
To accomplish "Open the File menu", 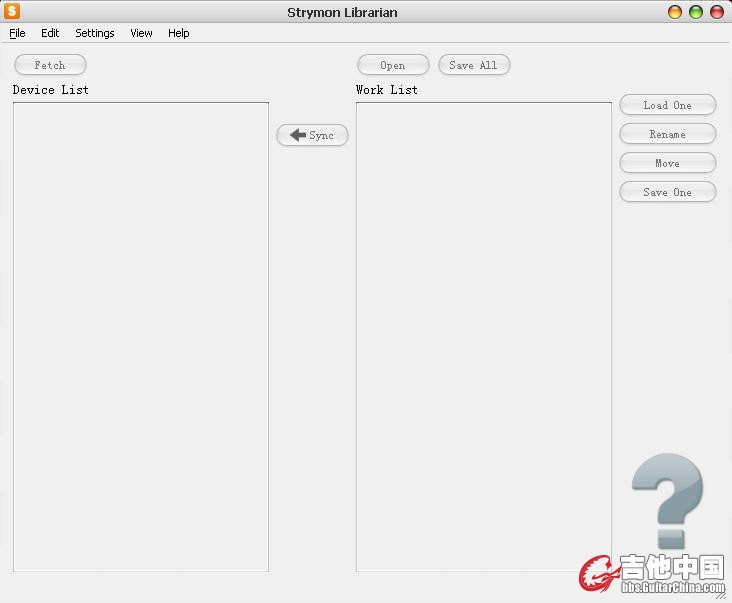I will [x=17, y=33].
